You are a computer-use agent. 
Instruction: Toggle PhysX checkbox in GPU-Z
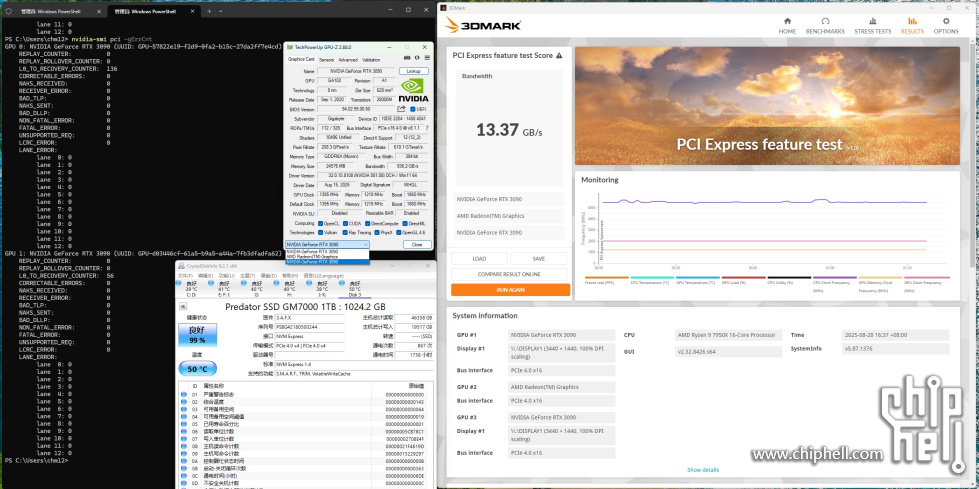pyautogui.click(x=377, y=232)
